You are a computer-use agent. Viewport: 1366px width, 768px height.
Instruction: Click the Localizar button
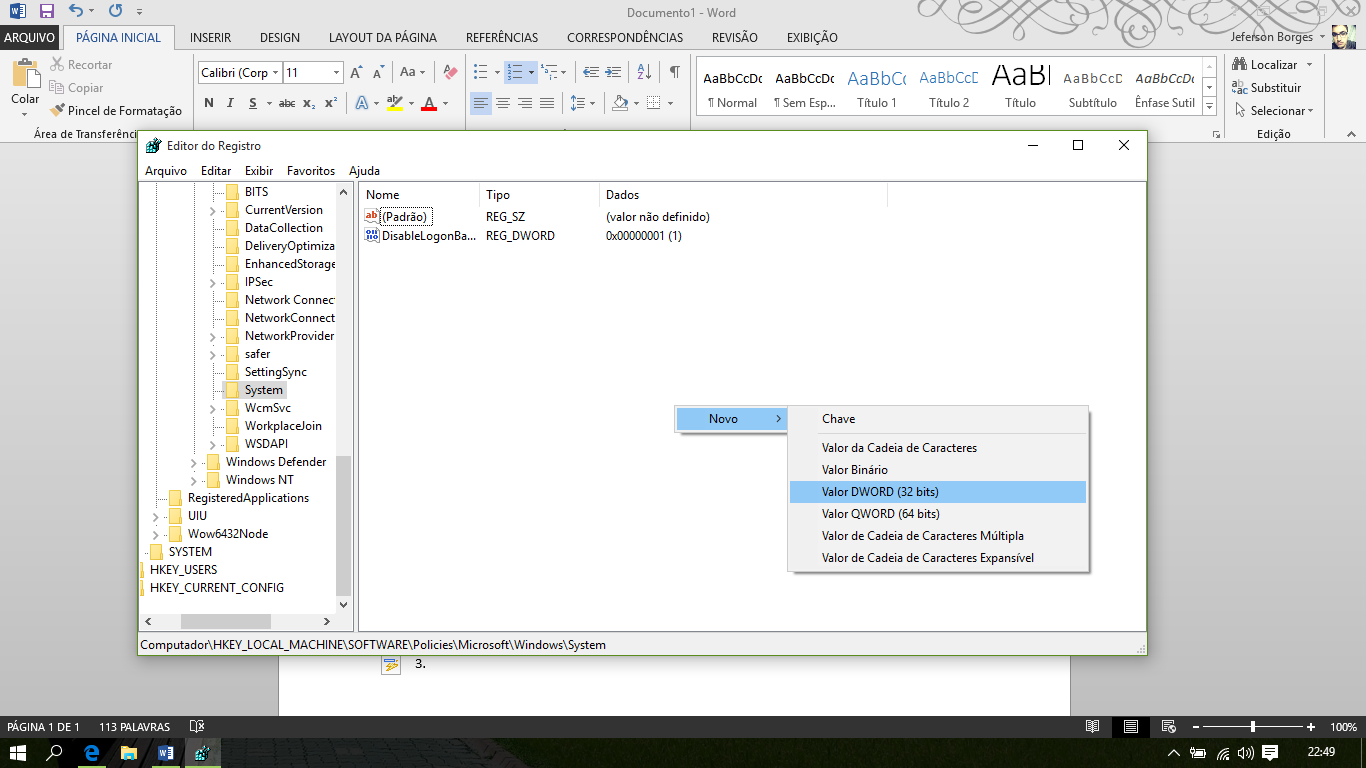click(1266, 65)
